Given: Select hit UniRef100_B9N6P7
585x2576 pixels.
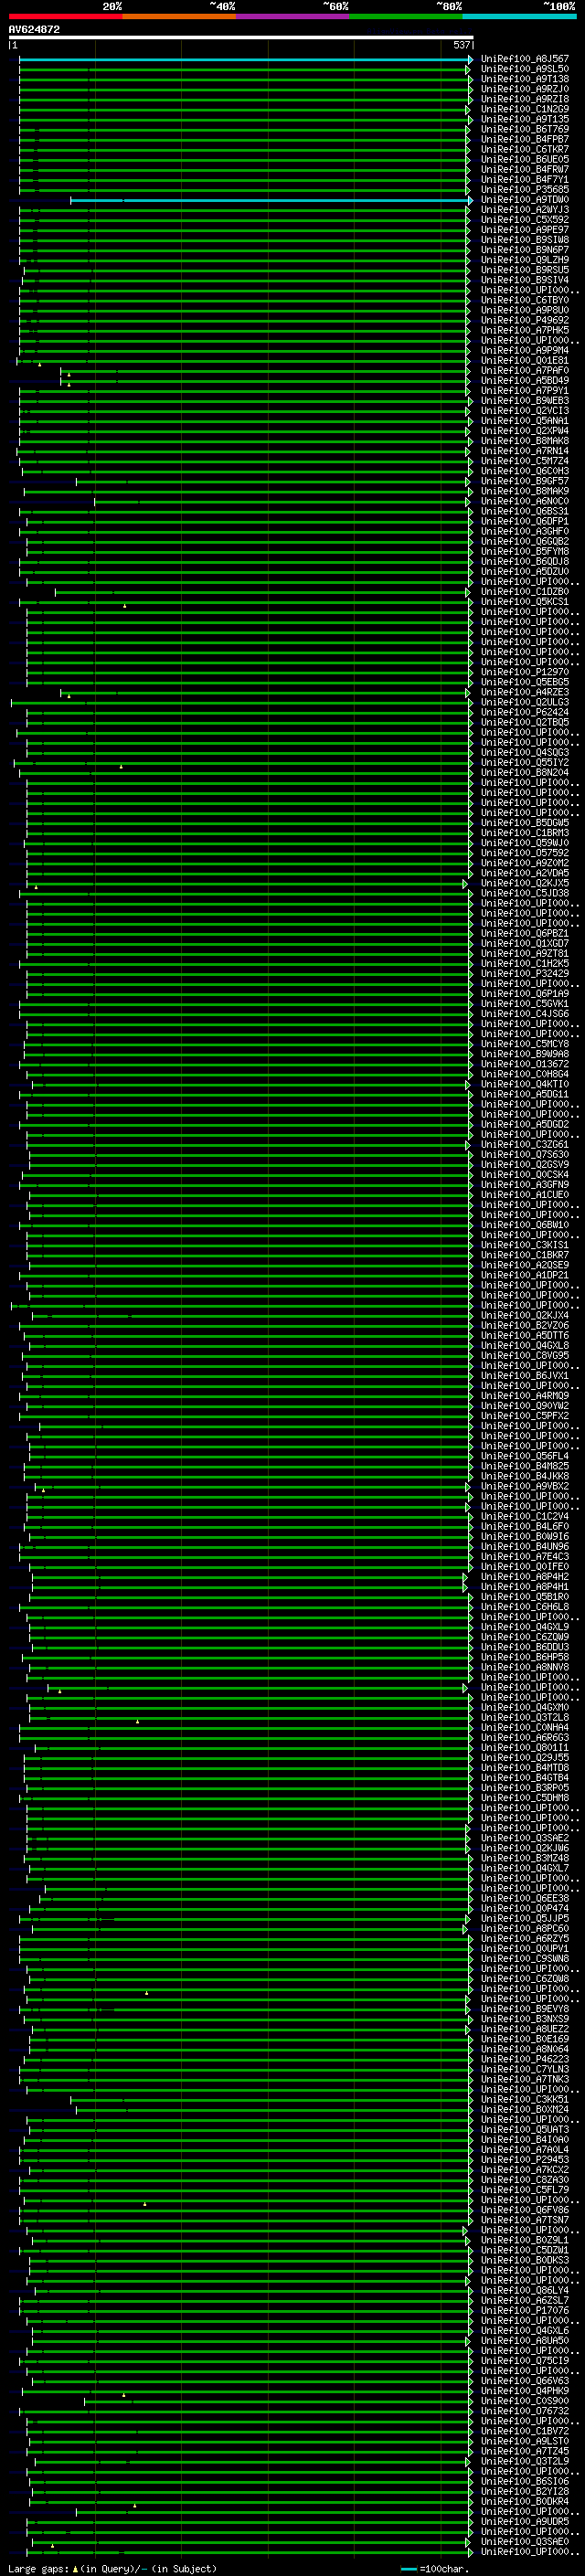Looking at the screenshot, I should tap(525, 250).
